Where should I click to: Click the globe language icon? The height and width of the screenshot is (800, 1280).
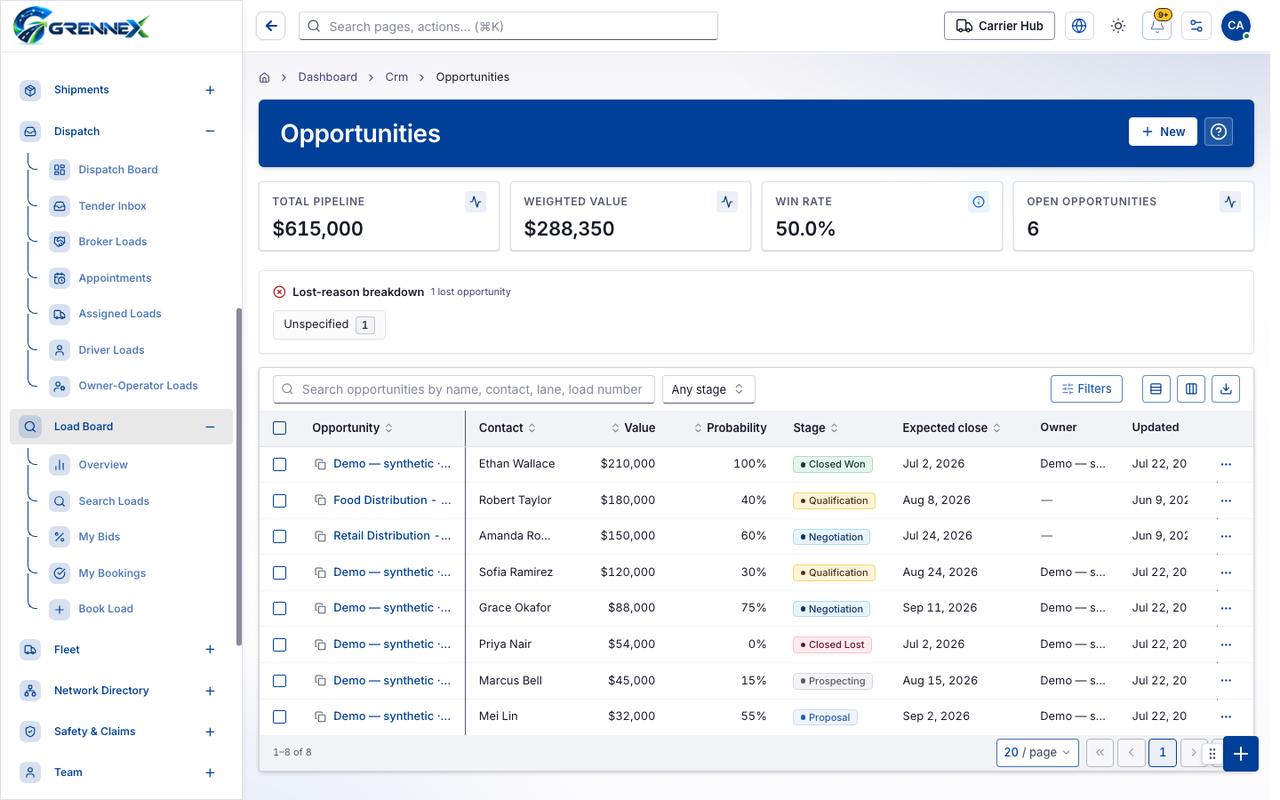tap(1079, 26)
